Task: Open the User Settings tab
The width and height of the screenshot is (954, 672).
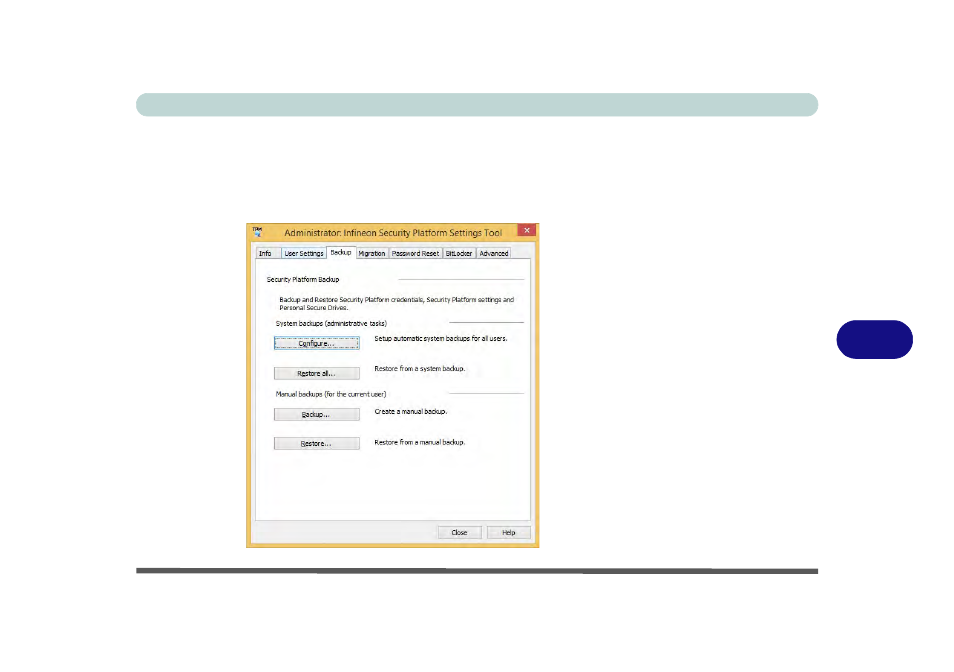Action: click(304, 254)
